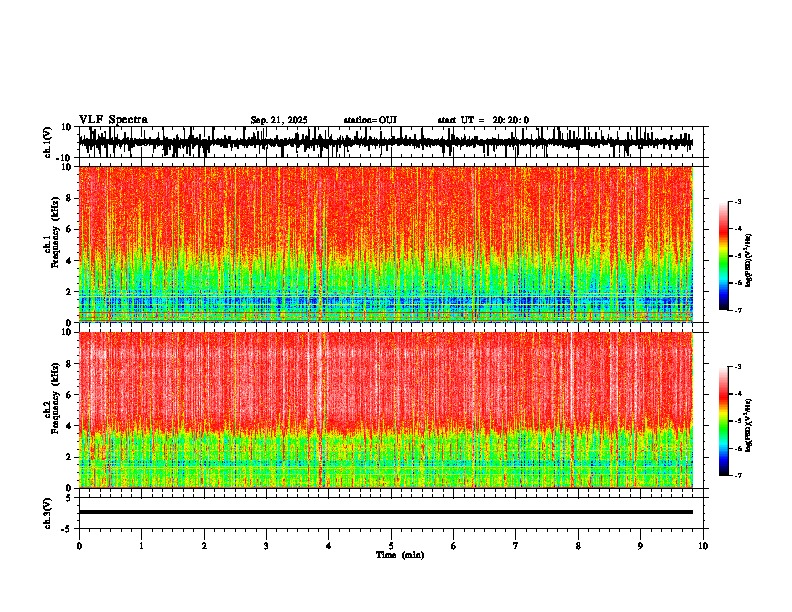
Task: Click the time axis tick label "10"
Action: point(703,546)
